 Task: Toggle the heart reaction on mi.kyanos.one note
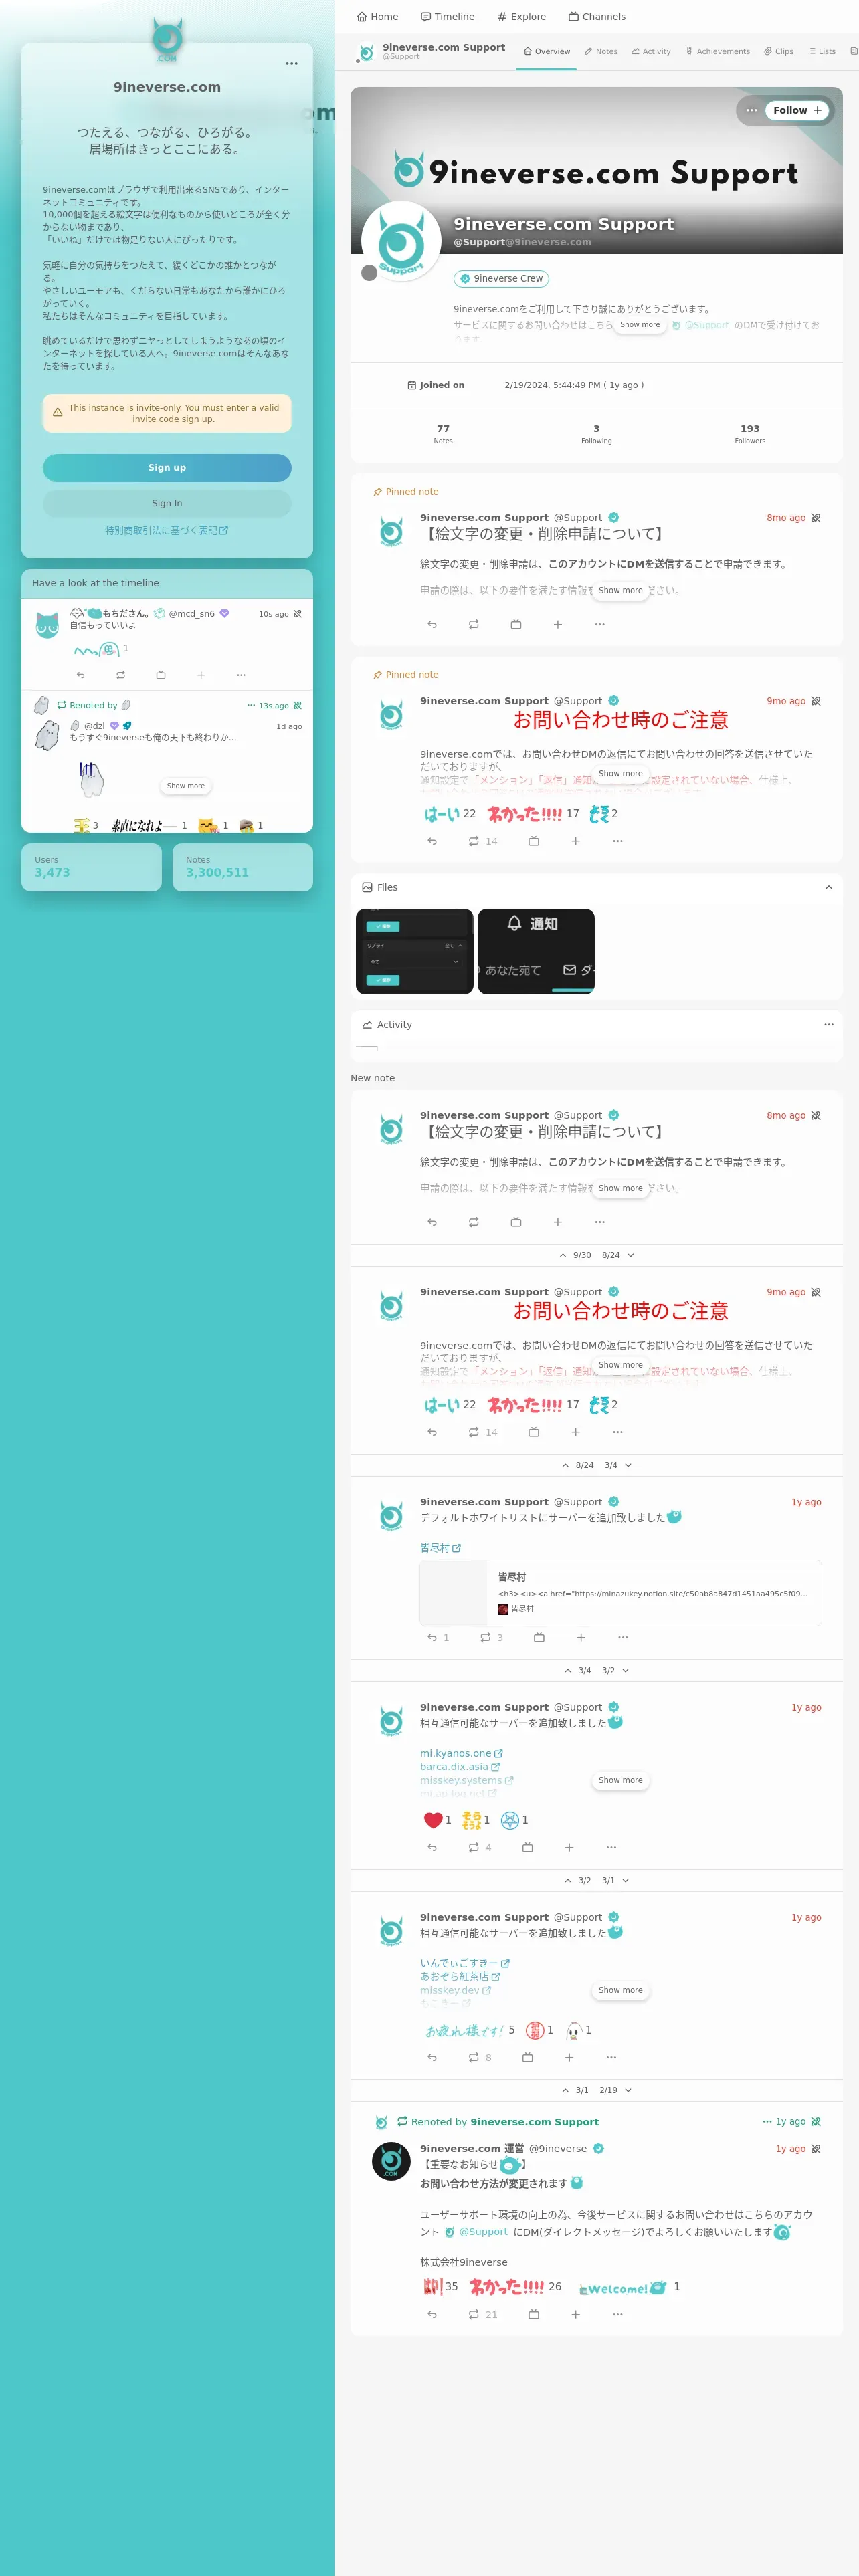pos(438,1820)
